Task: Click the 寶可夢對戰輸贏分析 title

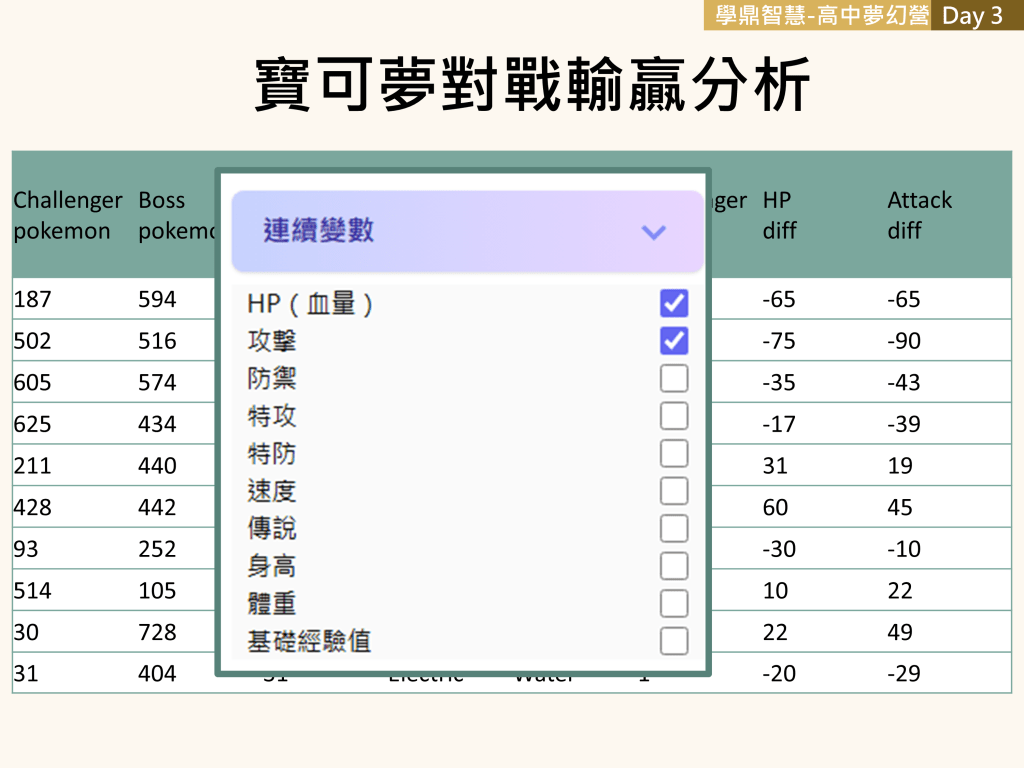Action: [x=531, y=85]
